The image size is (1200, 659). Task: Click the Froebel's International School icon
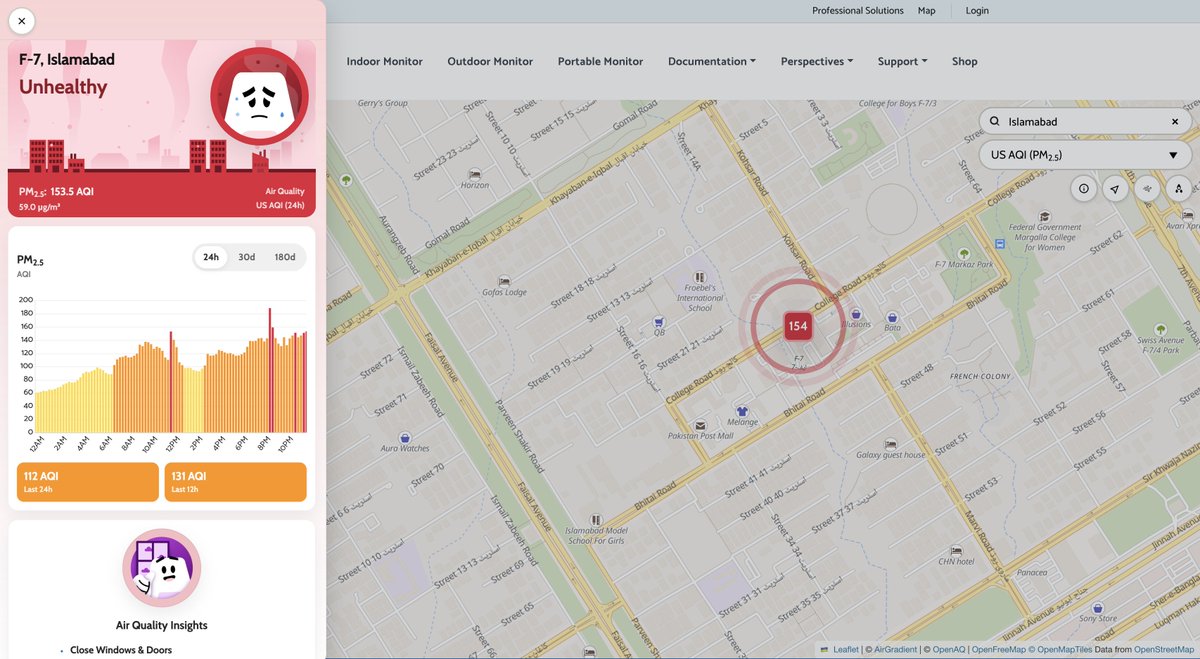pyautogui.click(x=700, y=276)
